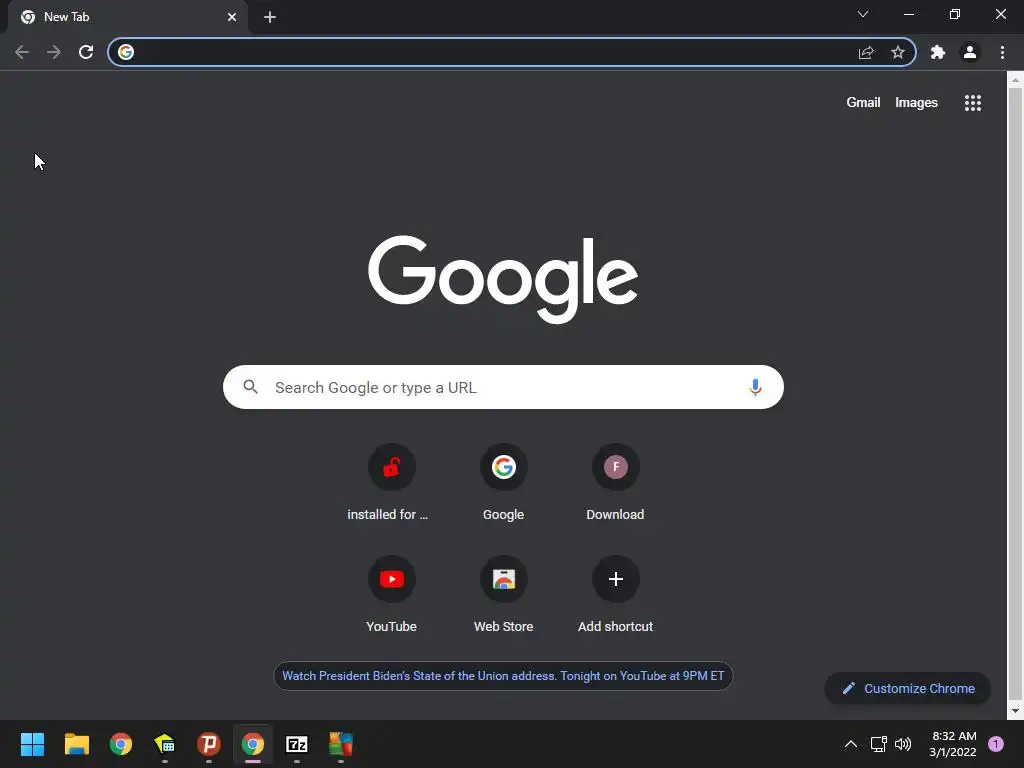The width and height of the screenshot is (1024, 768).
Task: Focus the Search Google or type a URL box
Action: [503, 387]
